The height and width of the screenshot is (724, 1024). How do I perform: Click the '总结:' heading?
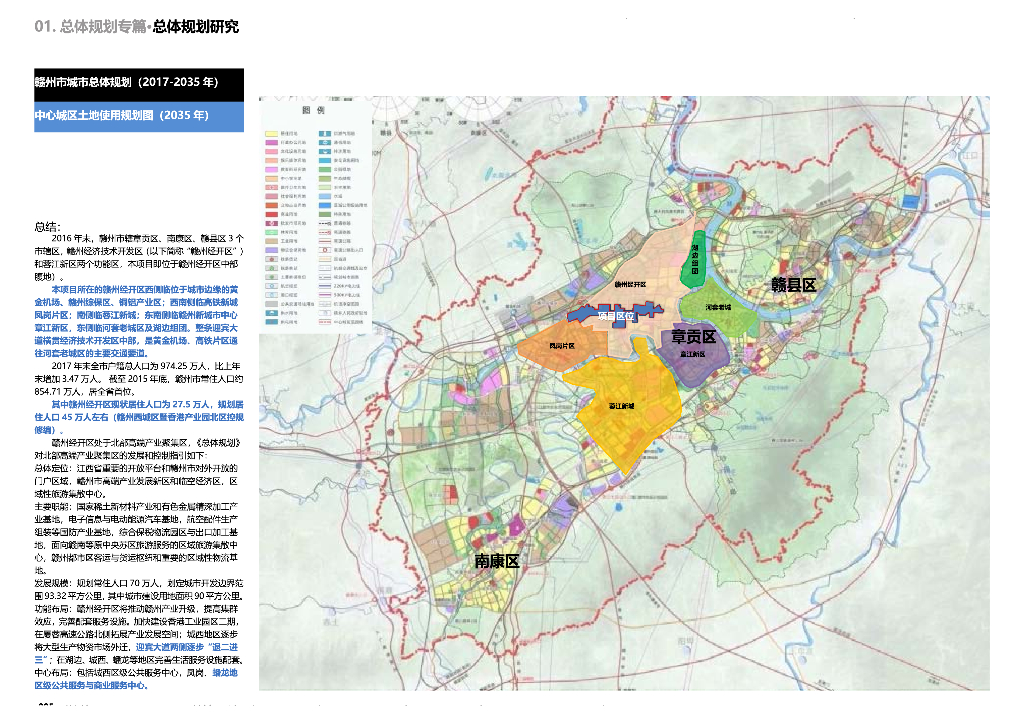click(x=48, y=227)
